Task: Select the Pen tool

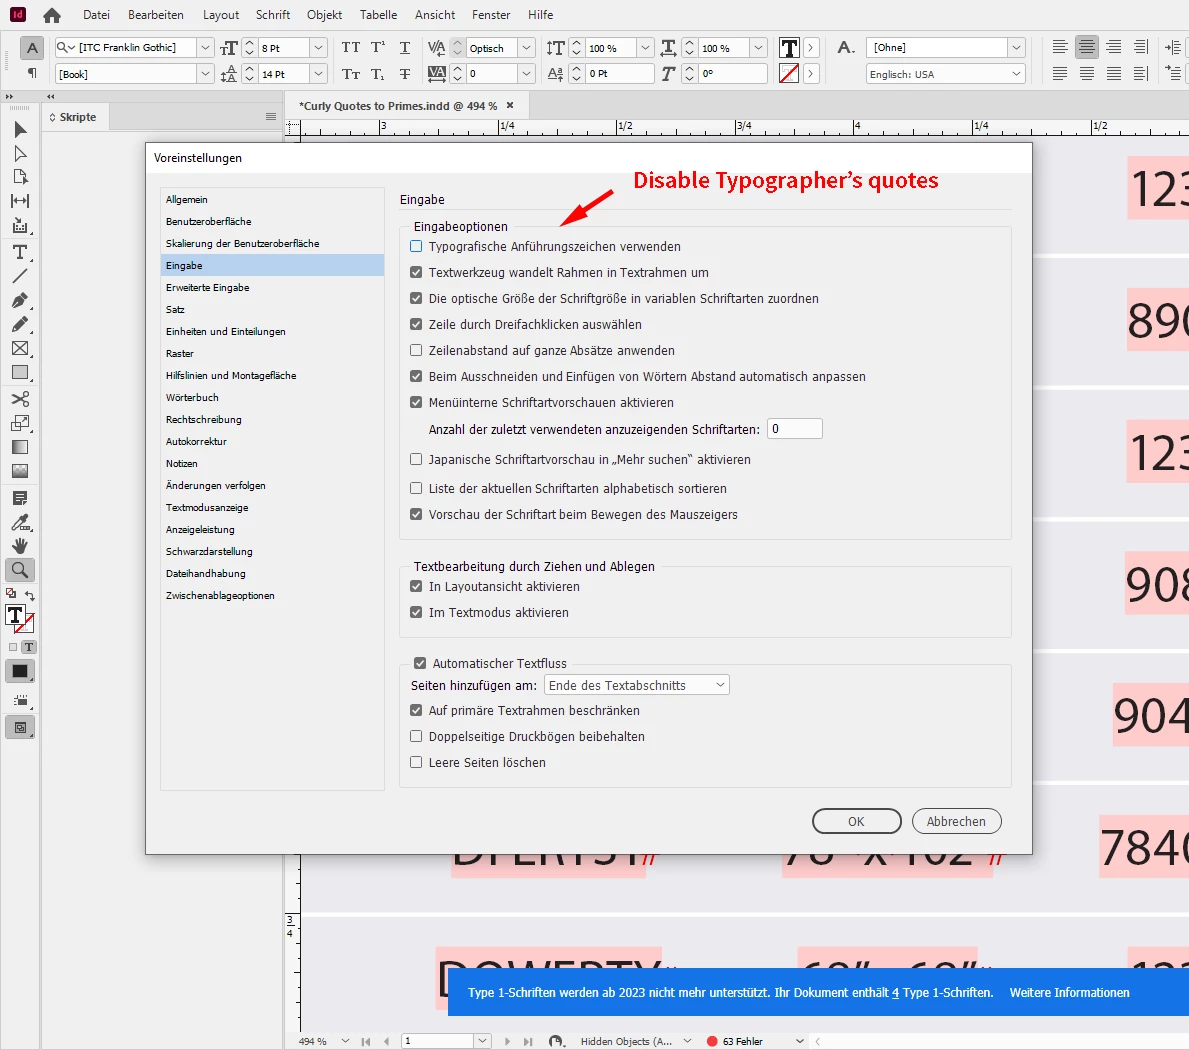Action: point(20,300)
